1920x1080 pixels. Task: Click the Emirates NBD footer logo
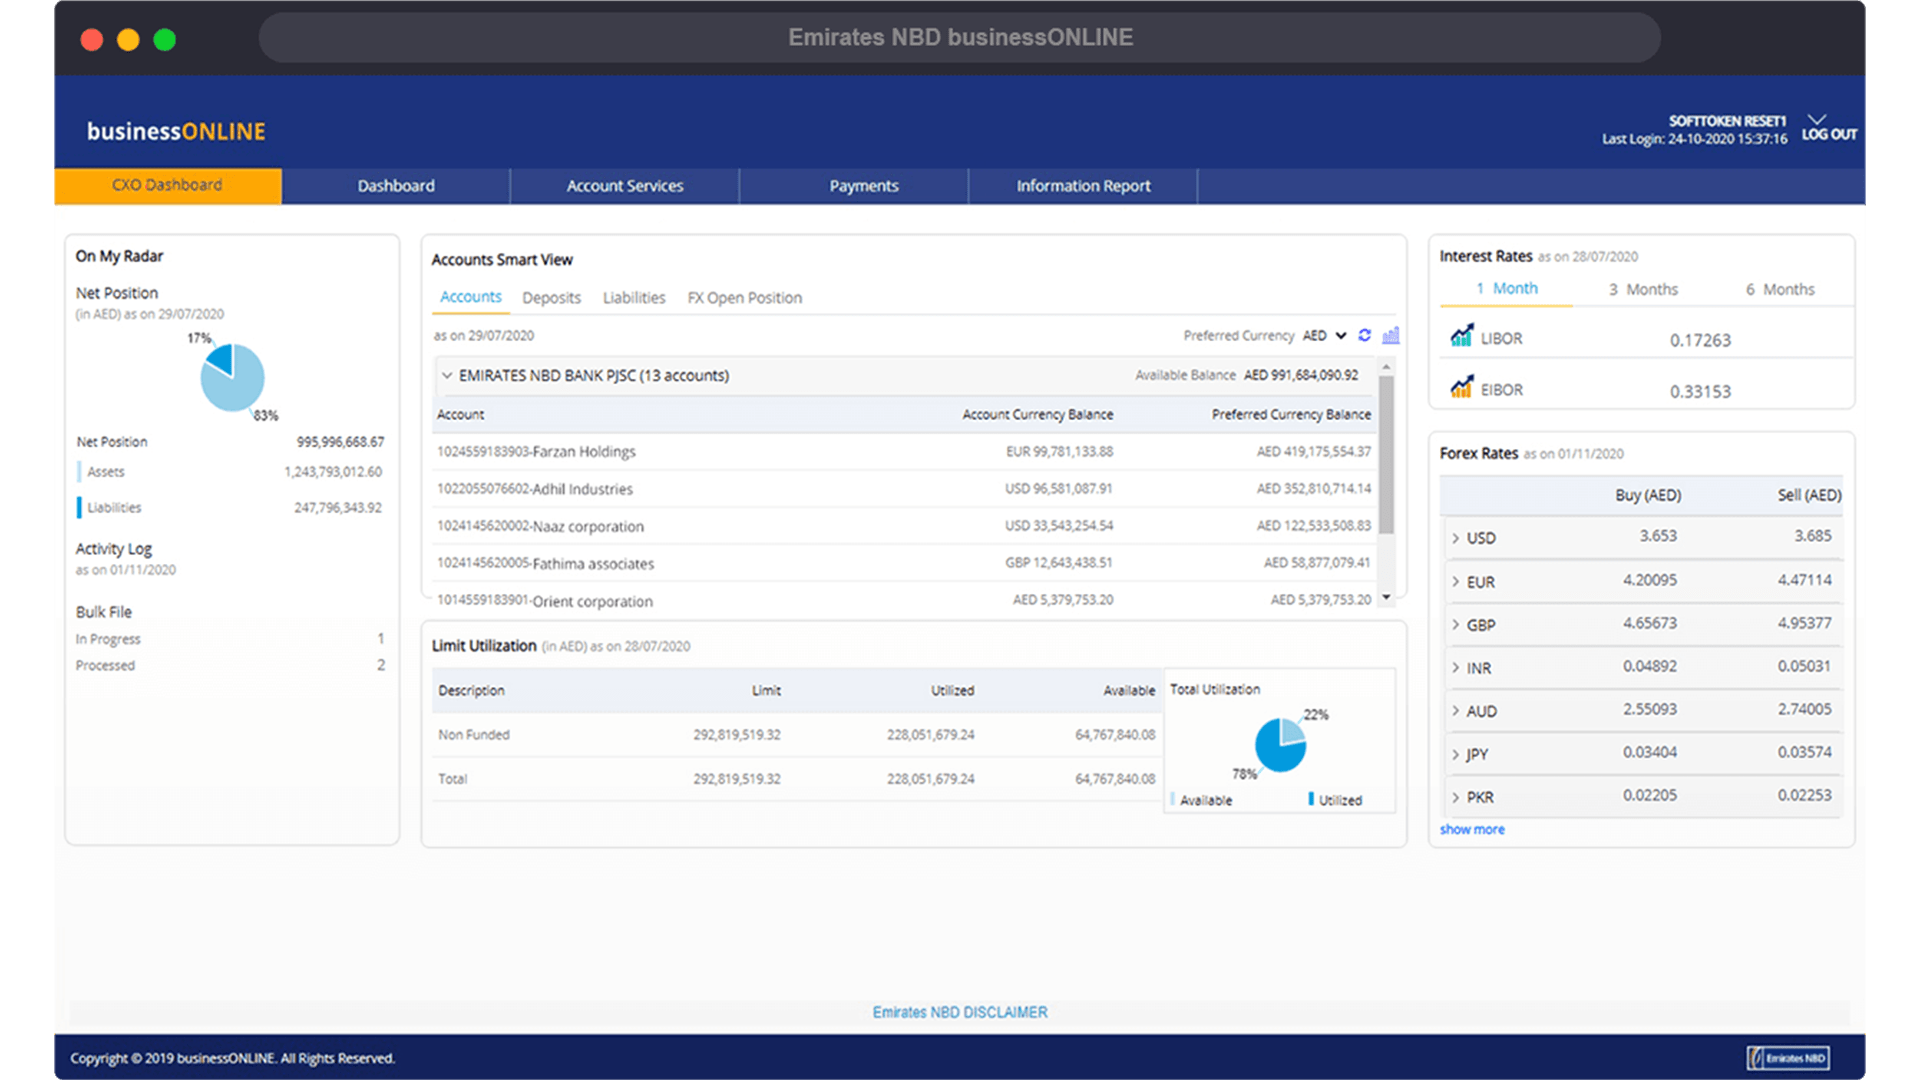tap(1788, 1058)
